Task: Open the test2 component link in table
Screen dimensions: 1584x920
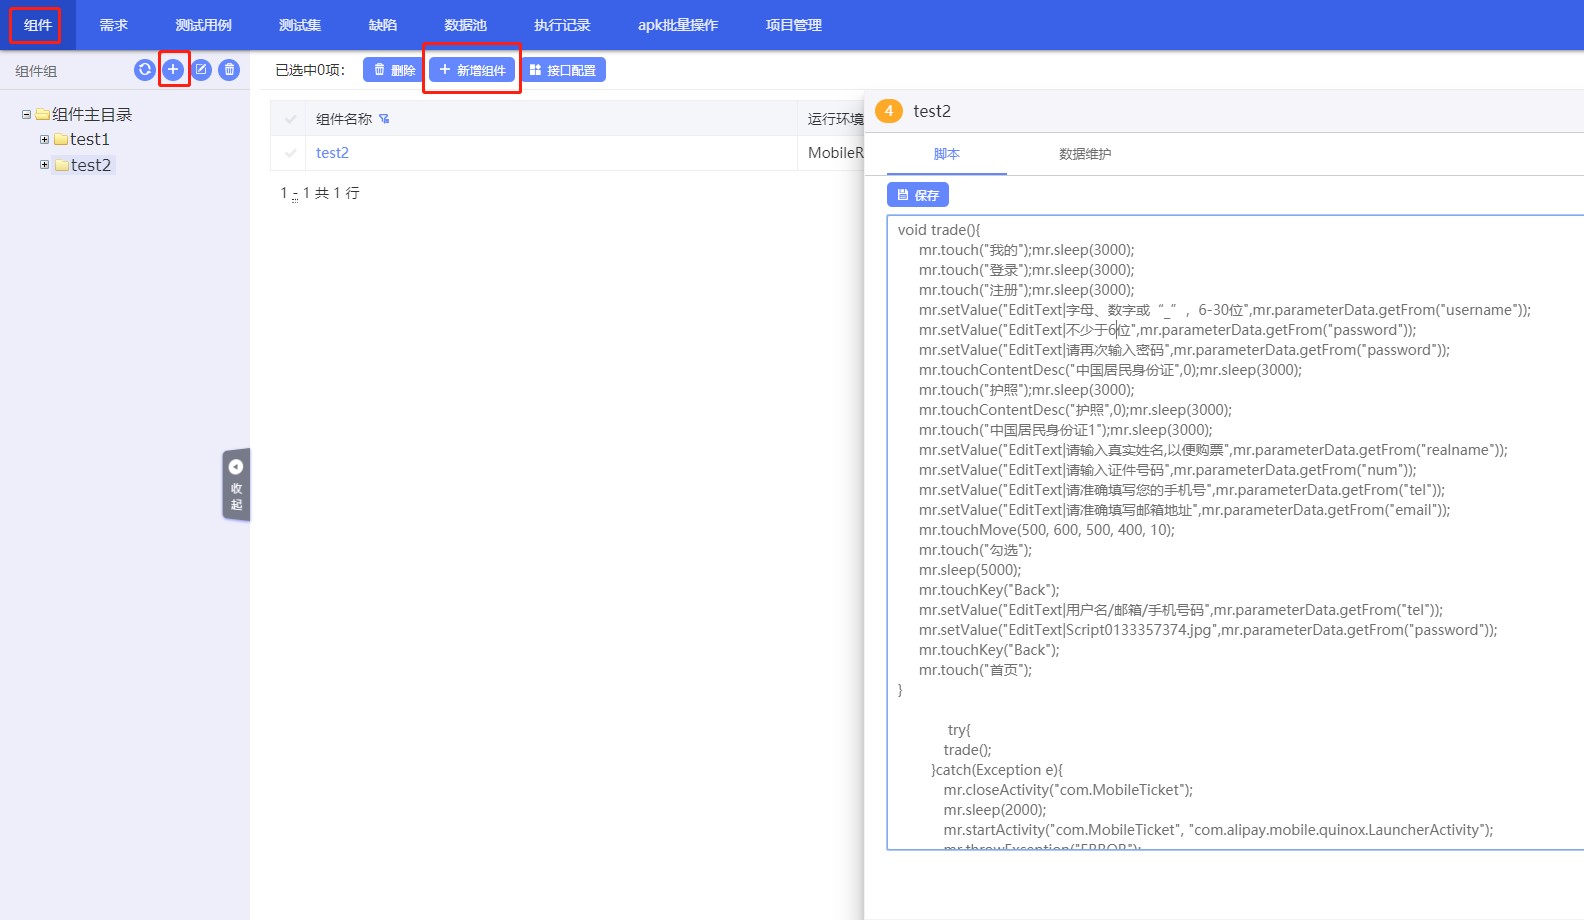Action: (332, 153)
